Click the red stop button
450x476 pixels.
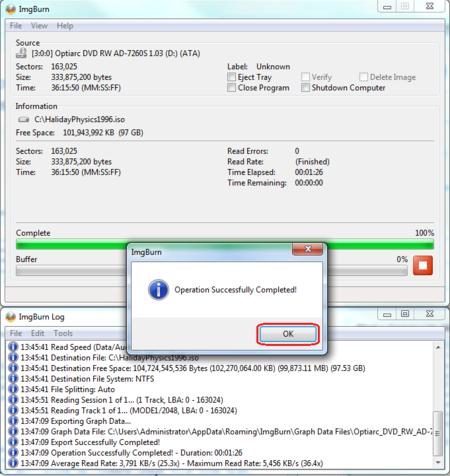(423, 265)
